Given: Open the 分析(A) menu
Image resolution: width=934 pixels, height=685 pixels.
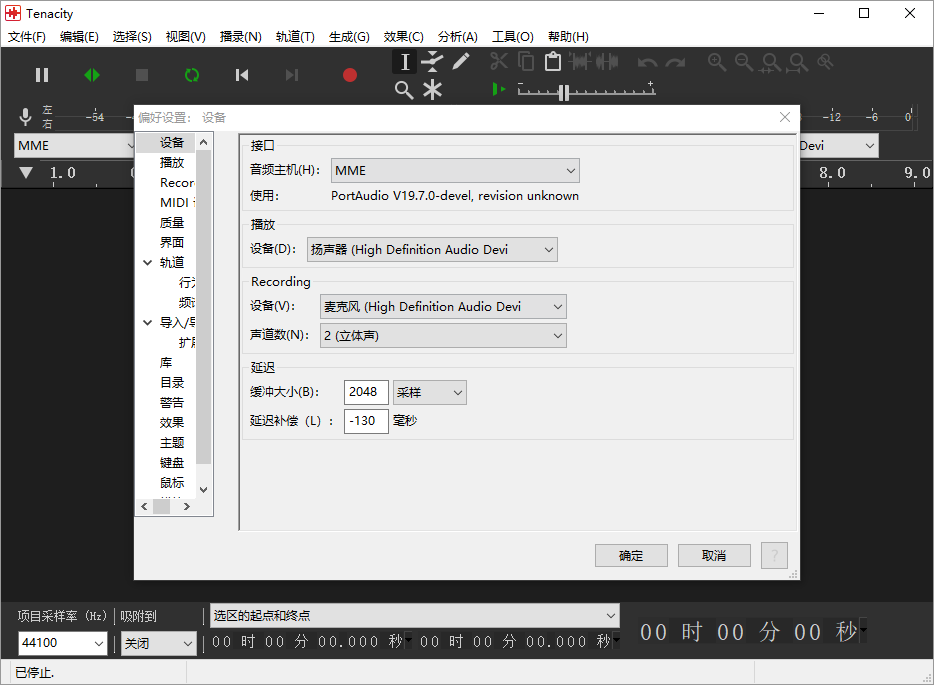Looking at the screenshot, I should click(x=457, y=37).
